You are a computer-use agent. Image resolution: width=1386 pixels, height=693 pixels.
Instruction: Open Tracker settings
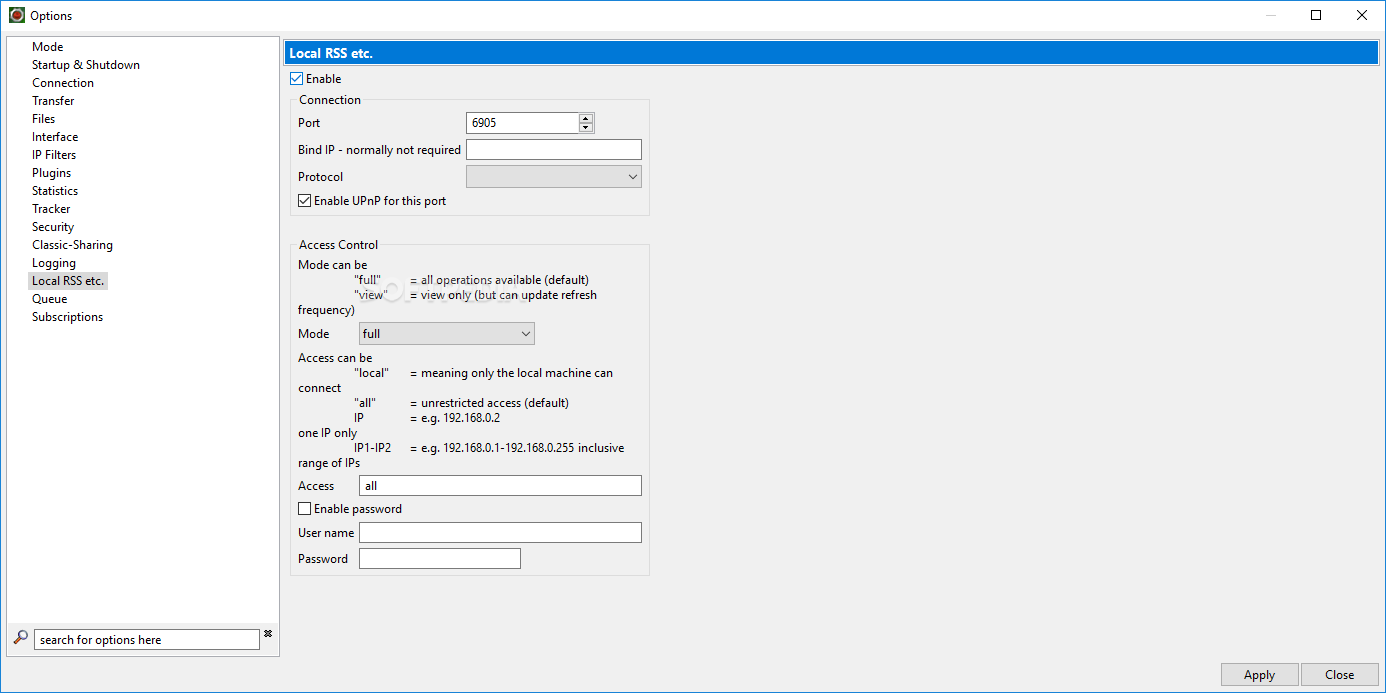click(x=51, y=209)
